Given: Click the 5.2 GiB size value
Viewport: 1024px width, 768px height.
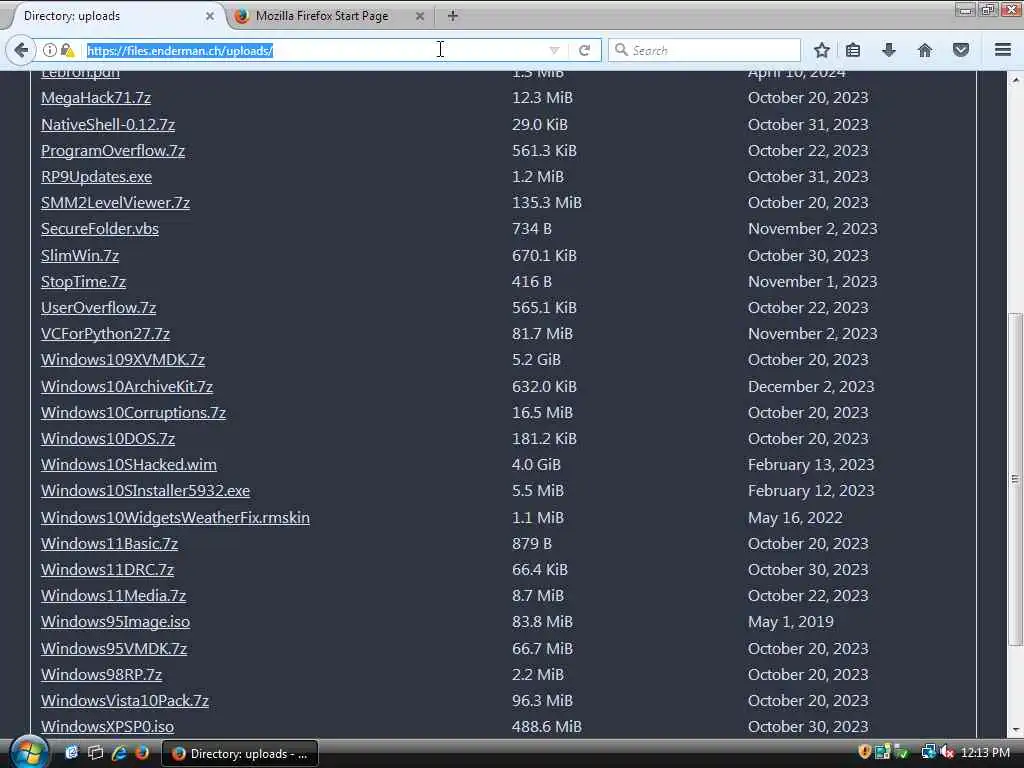Looking at the screenshot, I should (x=536, y=360).
